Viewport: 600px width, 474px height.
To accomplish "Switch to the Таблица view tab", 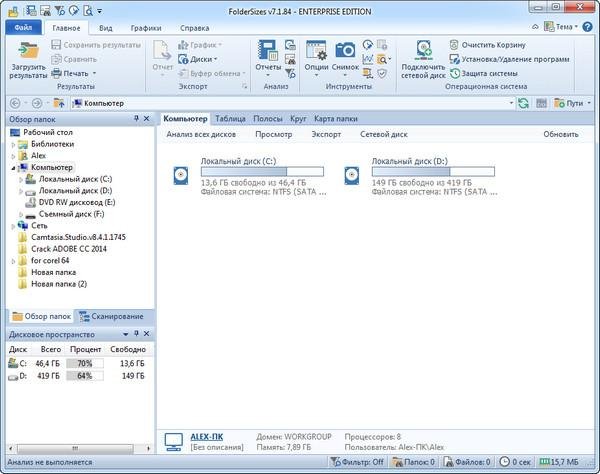I will (x=230, y=119).
